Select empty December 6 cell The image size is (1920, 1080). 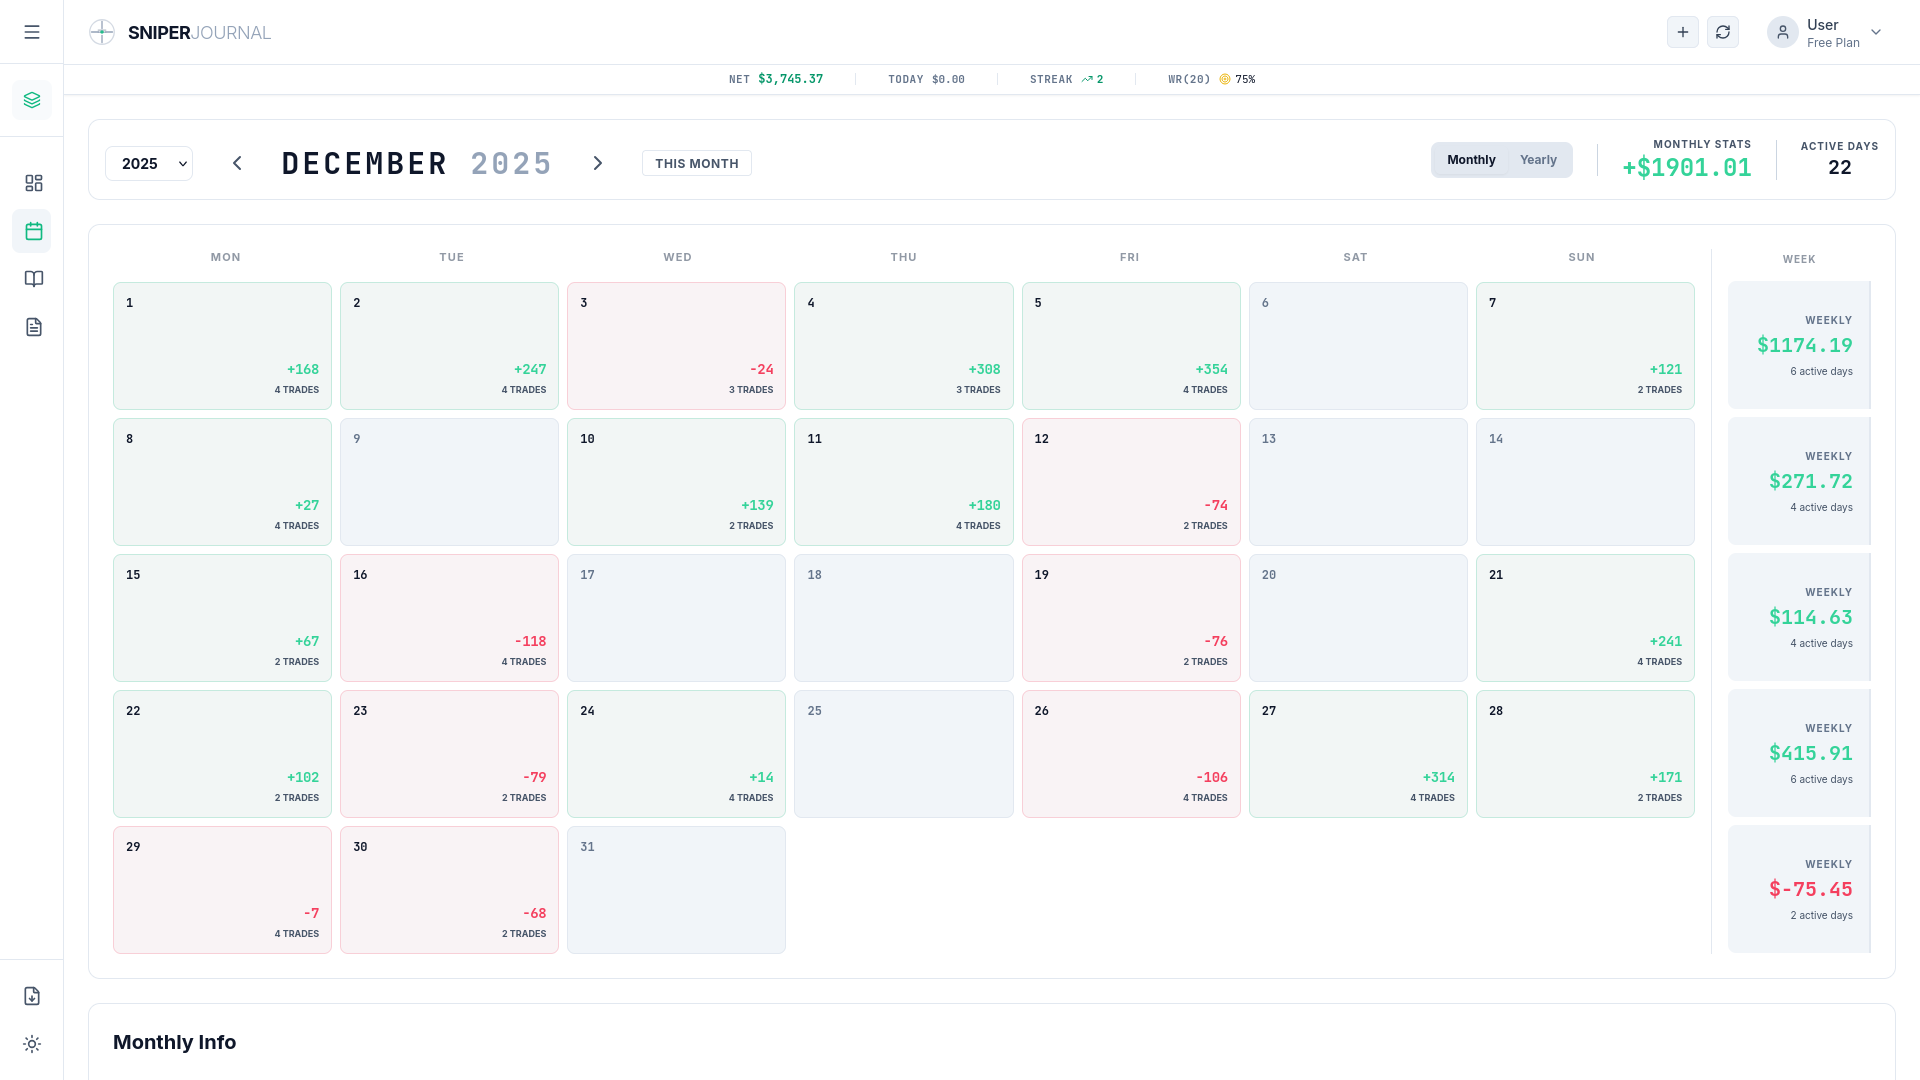point(1358,346)
